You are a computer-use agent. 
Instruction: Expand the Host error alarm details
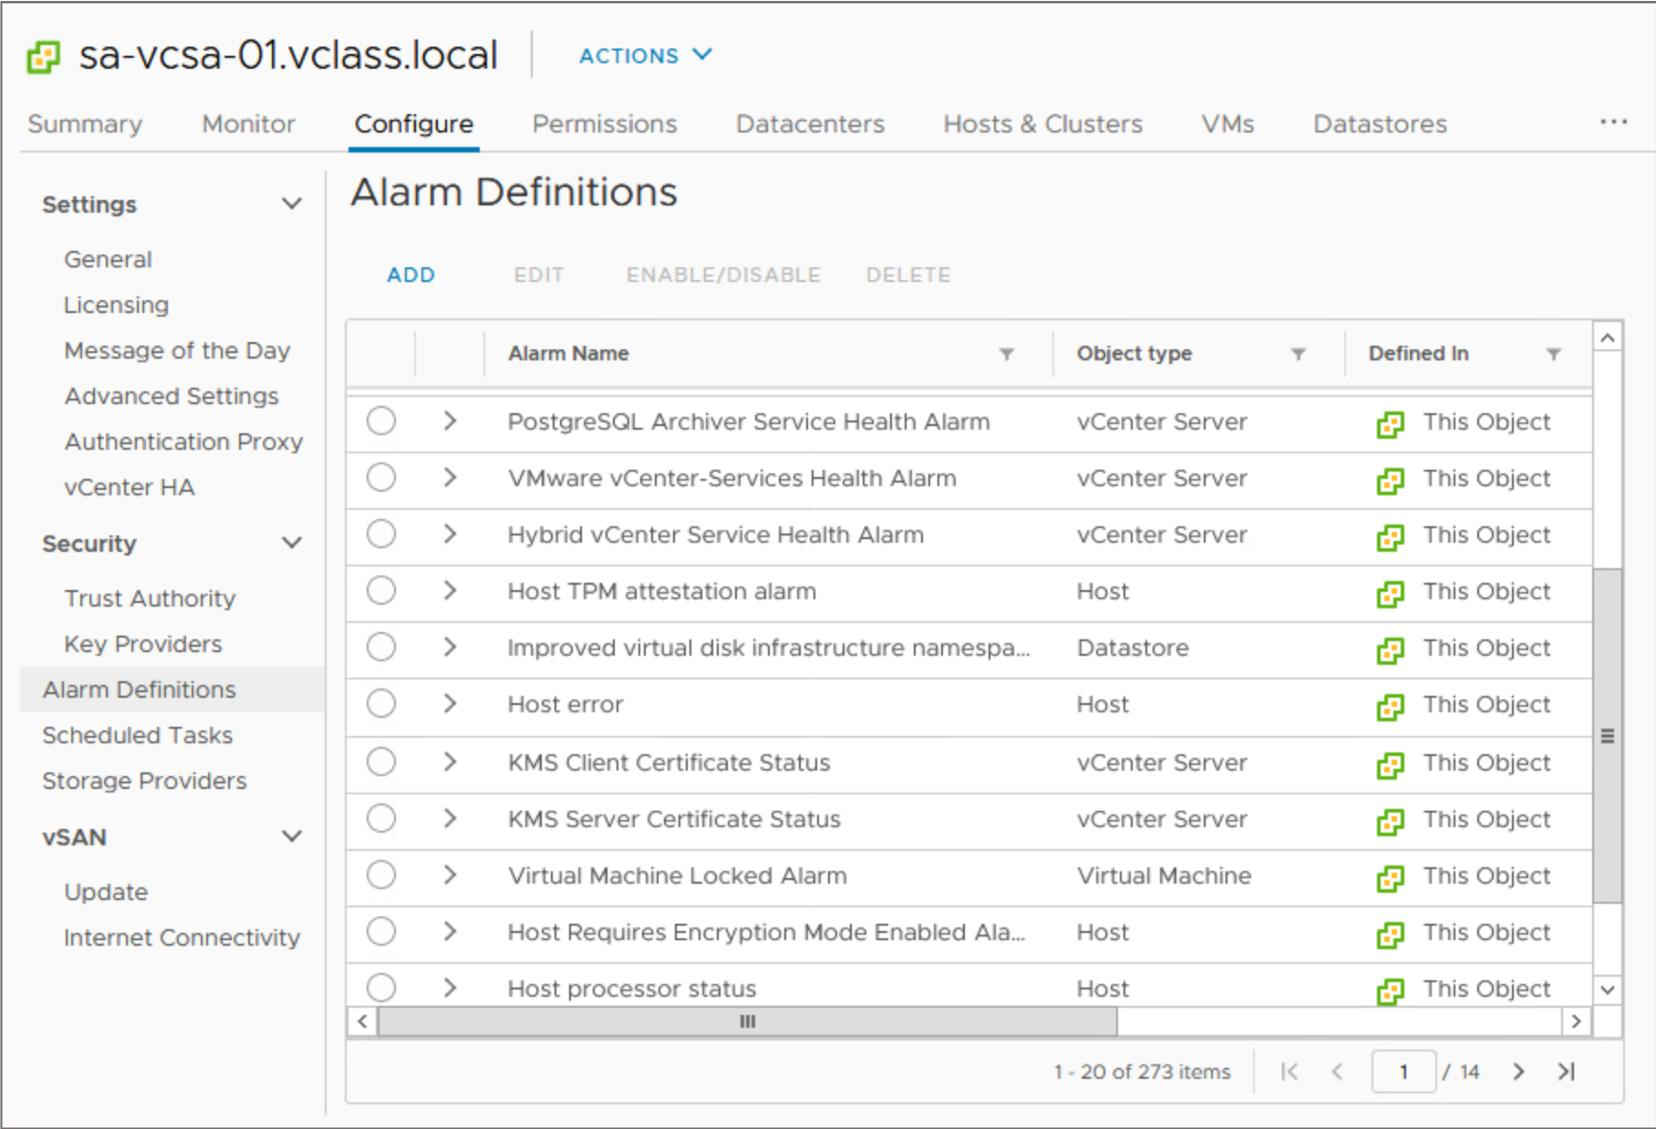(450, 704)
